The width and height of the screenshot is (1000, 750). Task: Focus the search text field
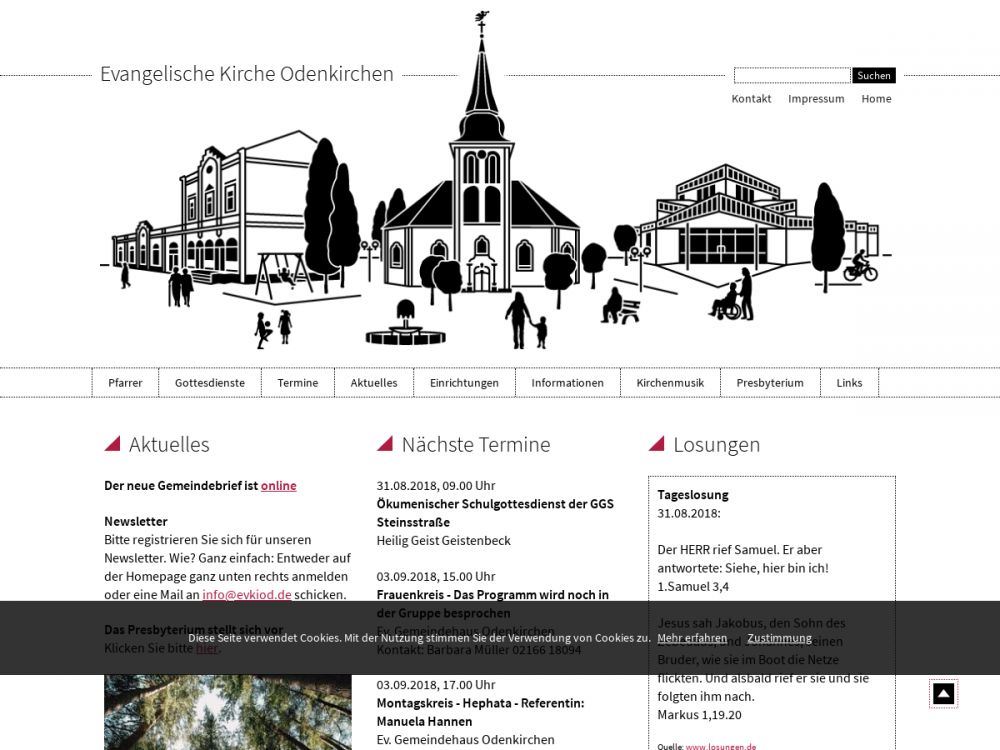click(x=792, y=76)
